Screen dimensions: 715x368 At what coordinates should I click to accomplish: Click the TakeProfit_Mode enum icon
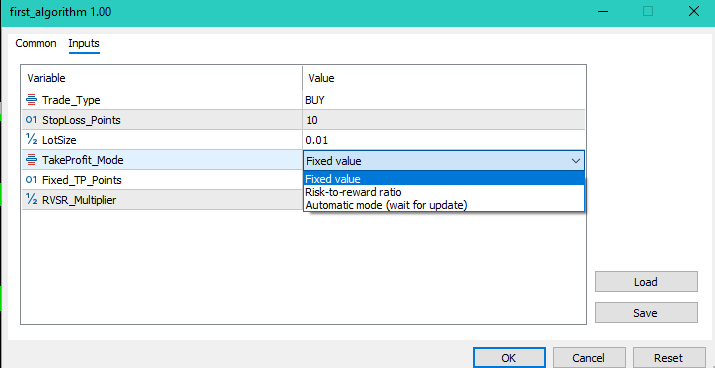tap(31, 160)
